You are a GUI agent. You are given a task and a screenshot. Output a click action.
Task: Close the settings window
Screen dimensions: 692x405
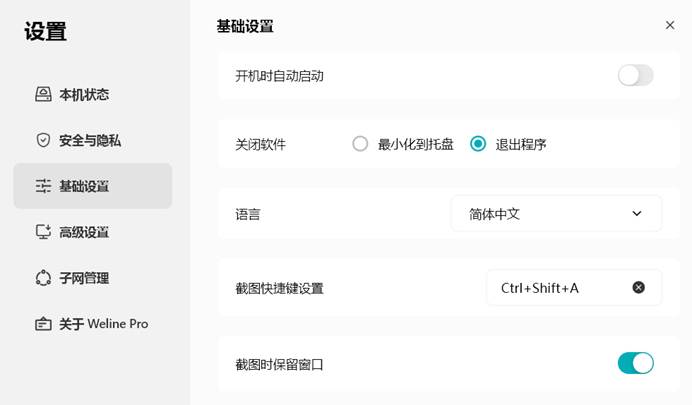(x=670, y=26)
